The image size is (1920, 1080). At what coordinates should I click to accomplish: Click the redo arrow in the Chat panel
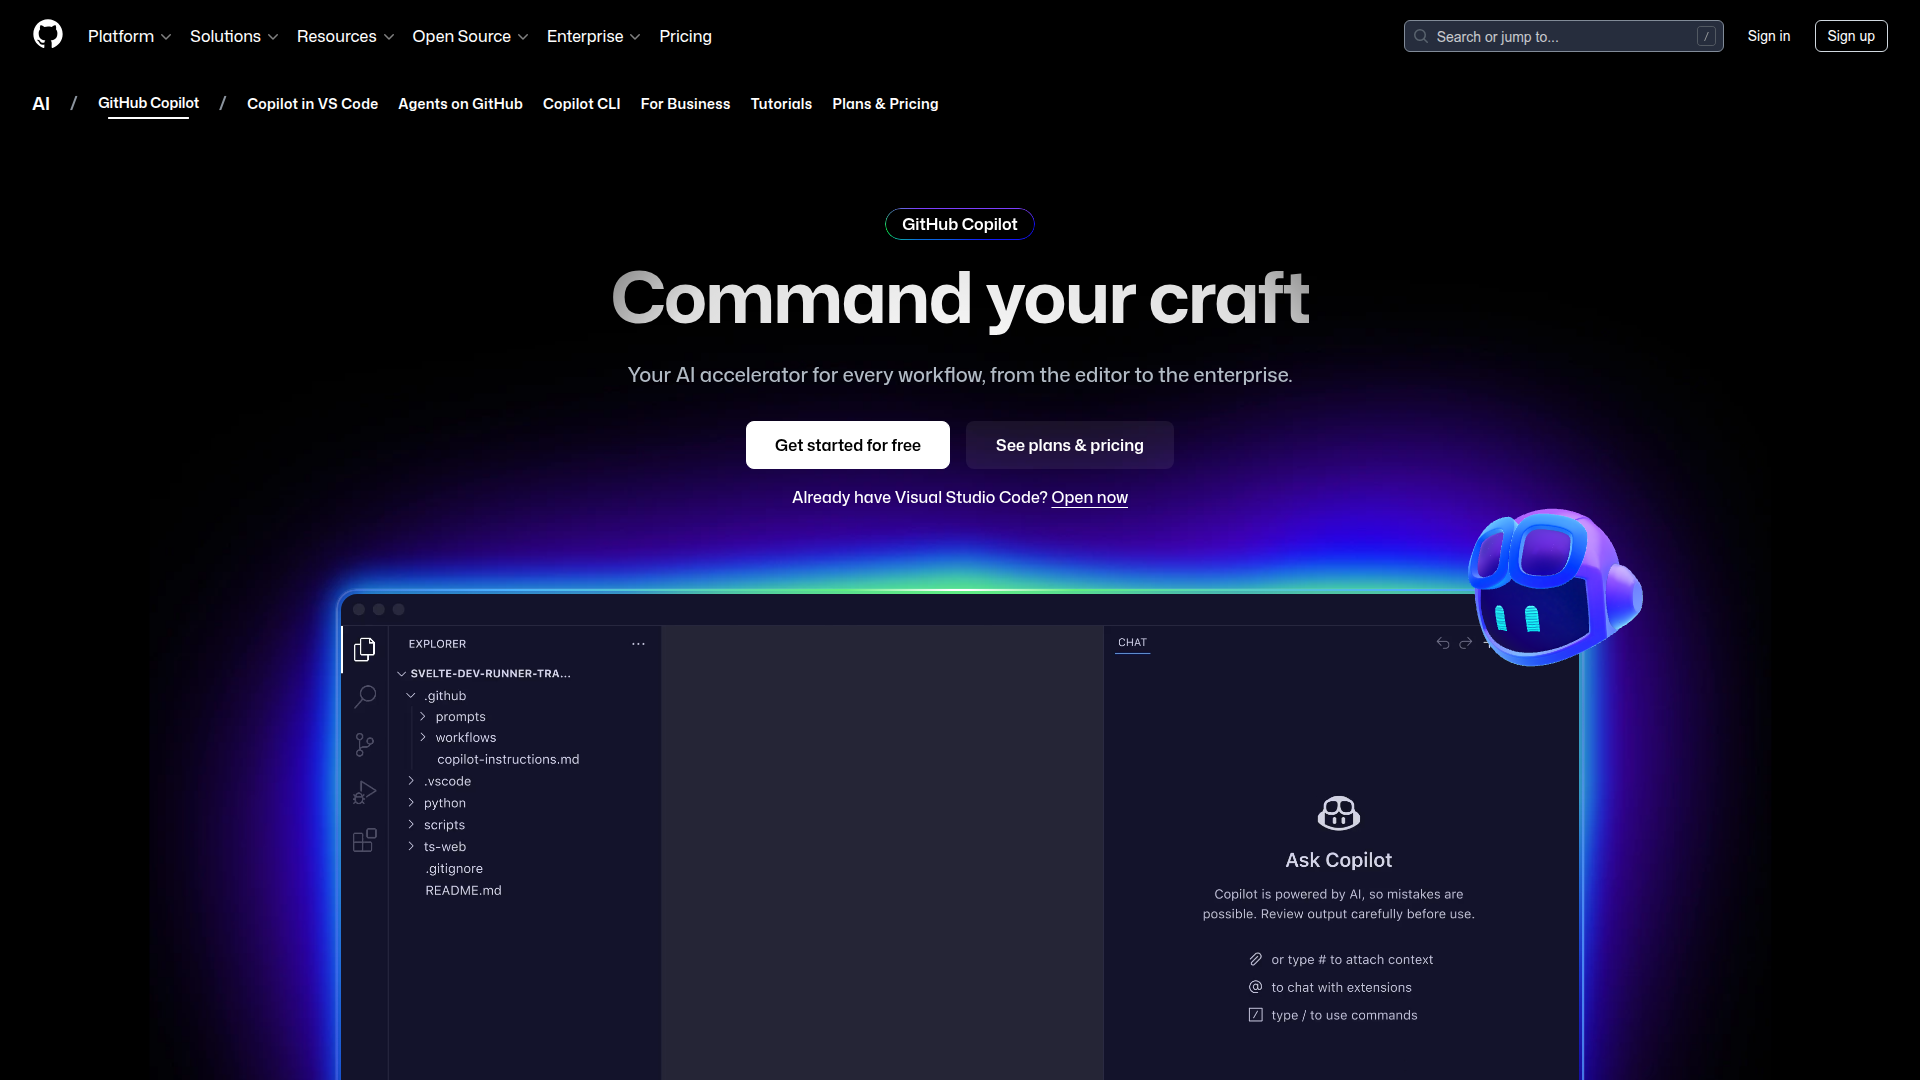coord(1466,643)
